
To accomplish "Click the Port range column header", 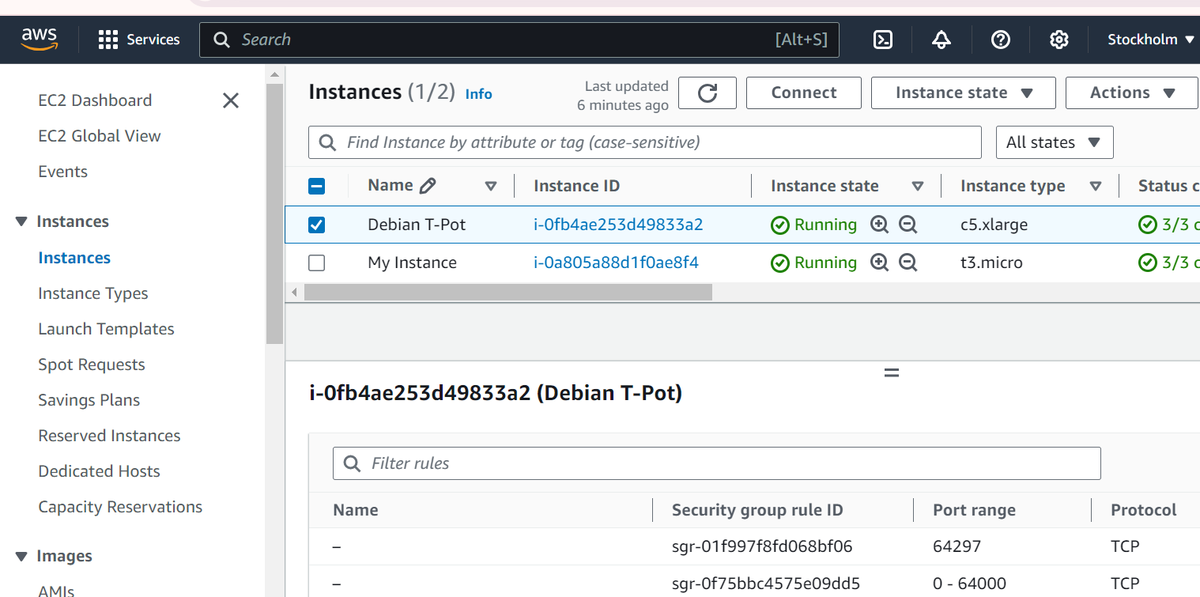I will 974,510.
